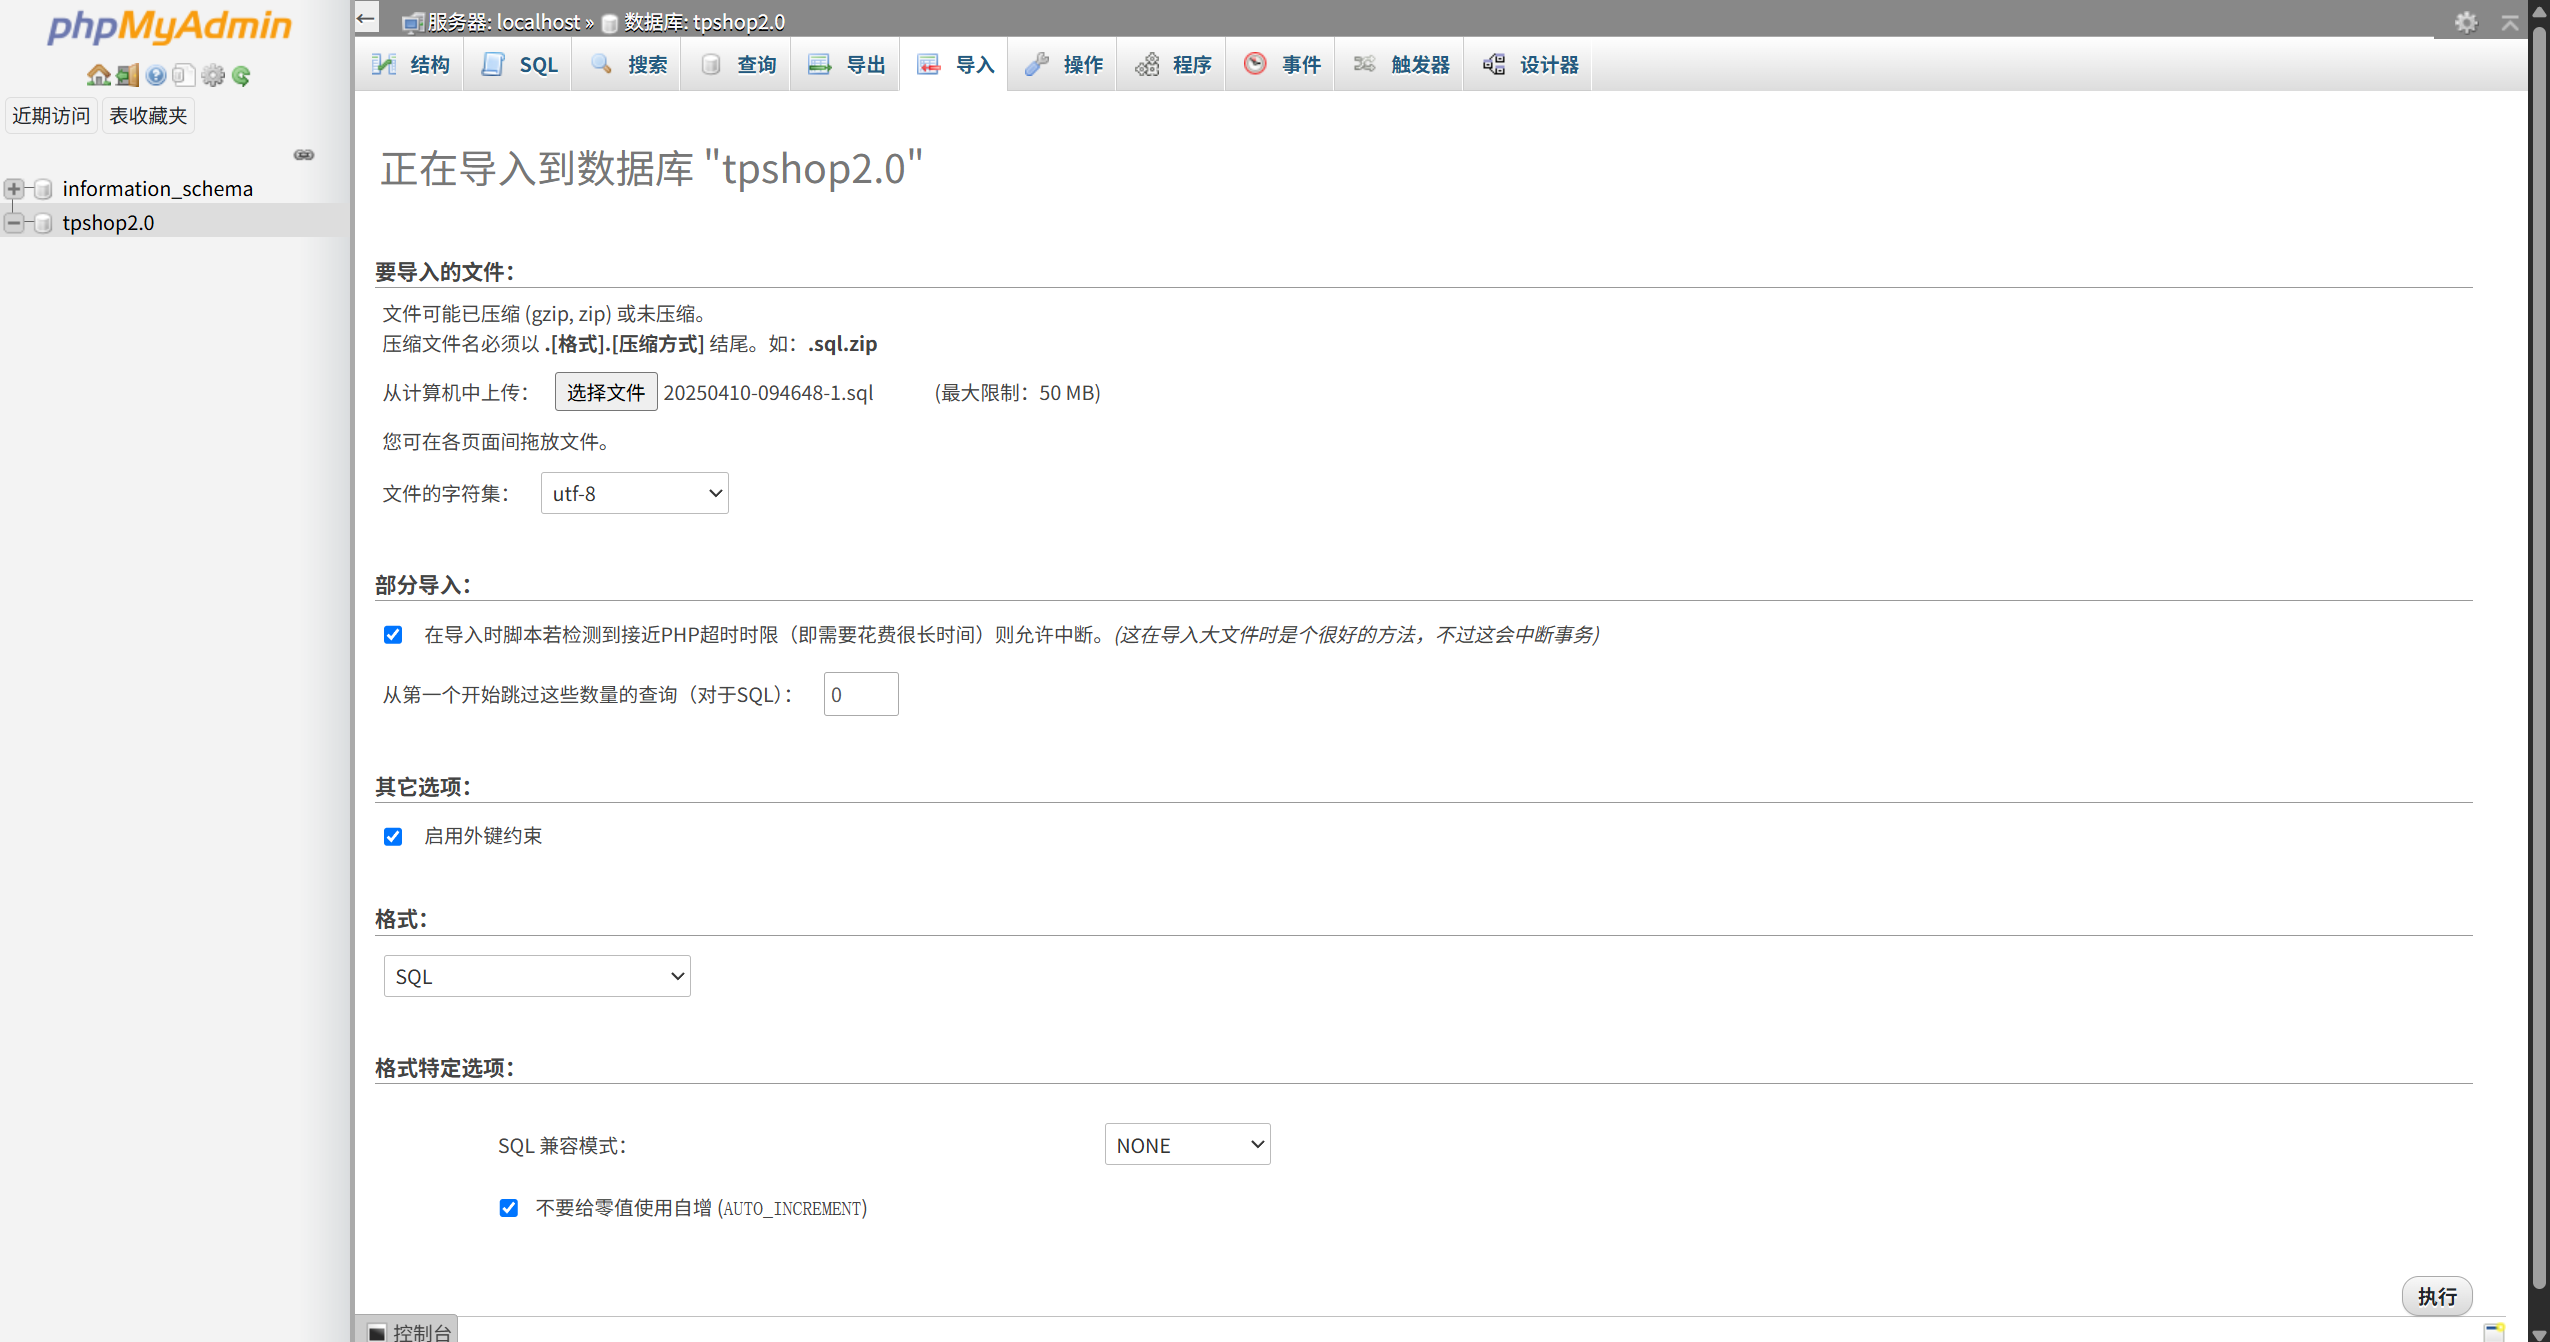Toggle allow interrupt near PHP timeout checkbox
This screenshot has height=1342, width=2550.
click(x=393, y=635)
